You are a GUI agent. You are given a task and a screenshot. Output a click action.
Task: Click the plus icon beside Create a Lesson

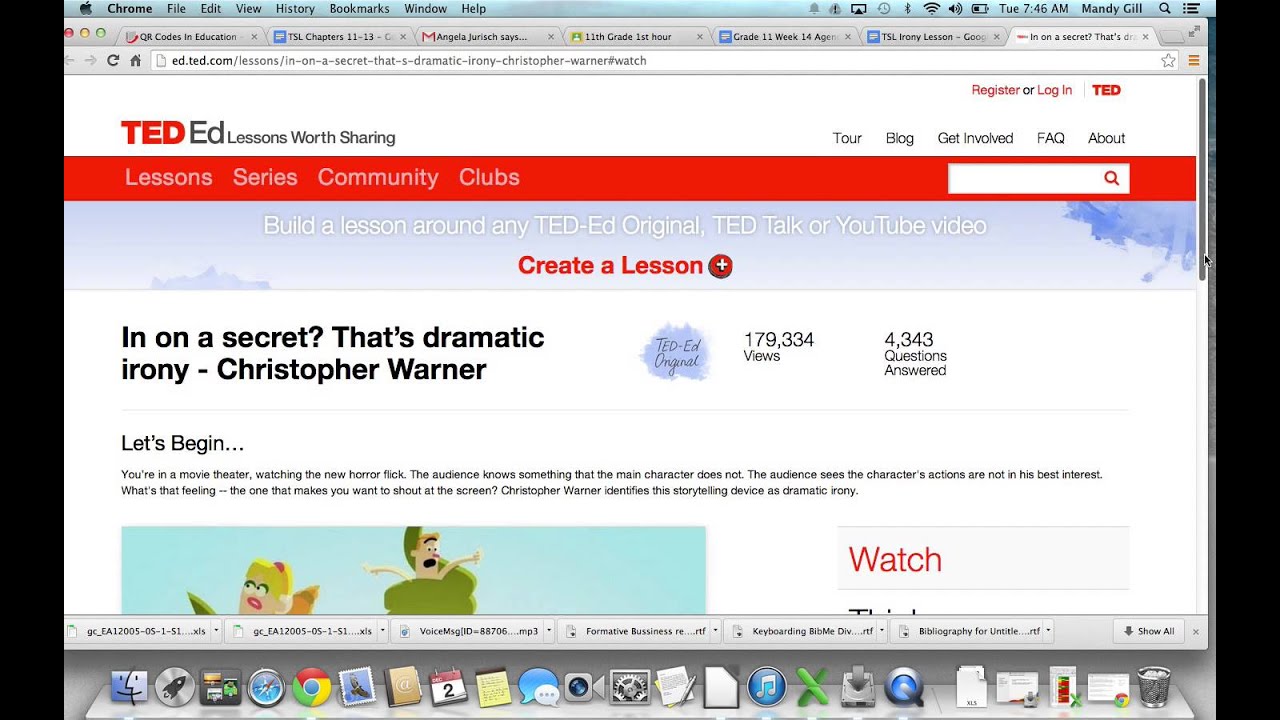720,266
